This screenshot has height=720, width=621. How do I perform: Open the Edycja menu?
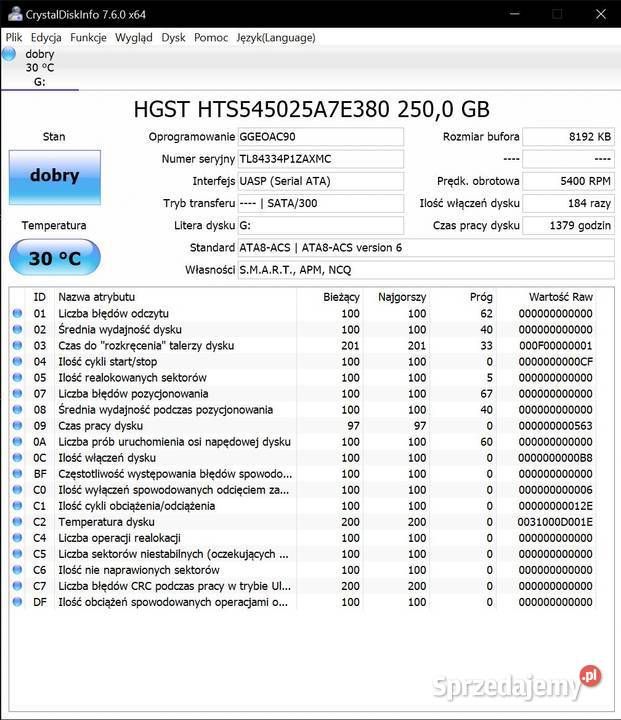46,38
